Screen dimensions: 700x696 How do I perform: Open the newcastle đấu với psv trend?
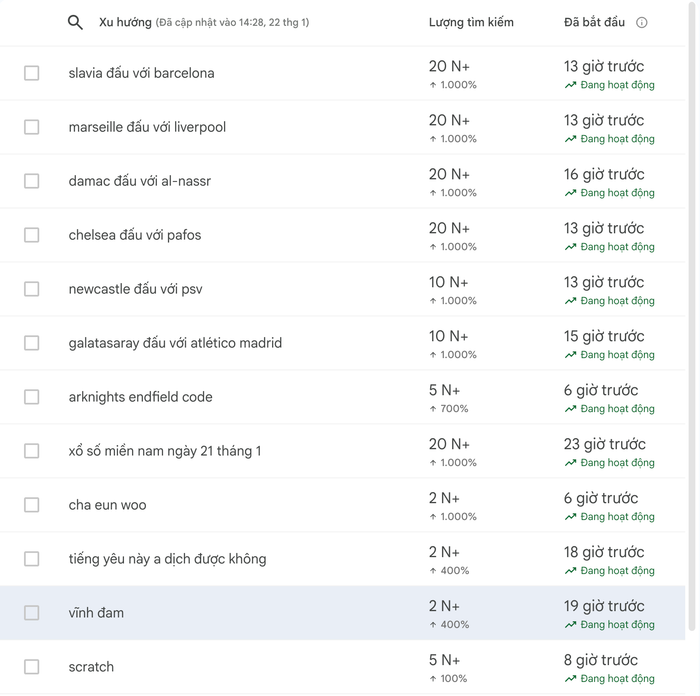coord(135,289)
